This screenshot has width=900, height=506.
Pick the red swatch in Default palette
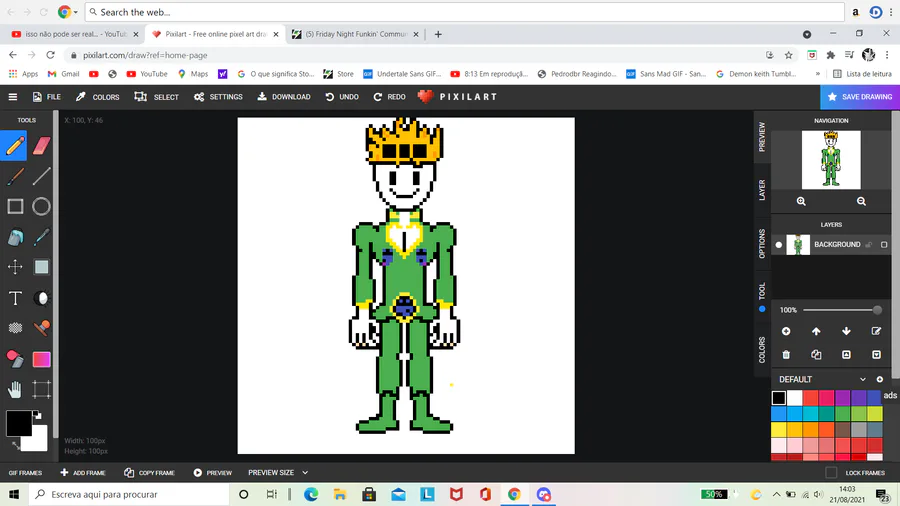(810, 398)
